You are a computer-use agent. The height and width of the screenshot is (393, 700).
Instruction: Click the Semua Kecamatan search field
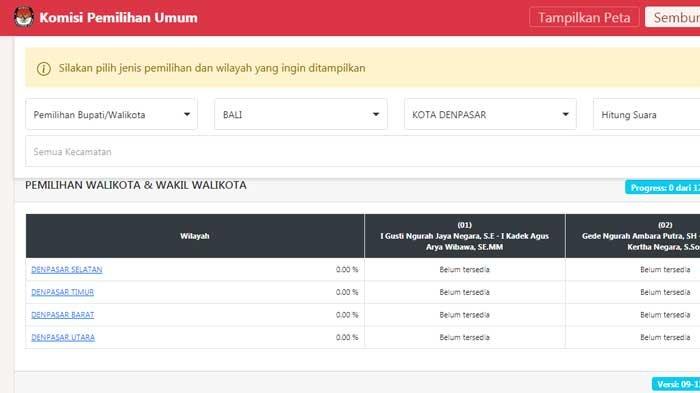[x=362, y=151]
